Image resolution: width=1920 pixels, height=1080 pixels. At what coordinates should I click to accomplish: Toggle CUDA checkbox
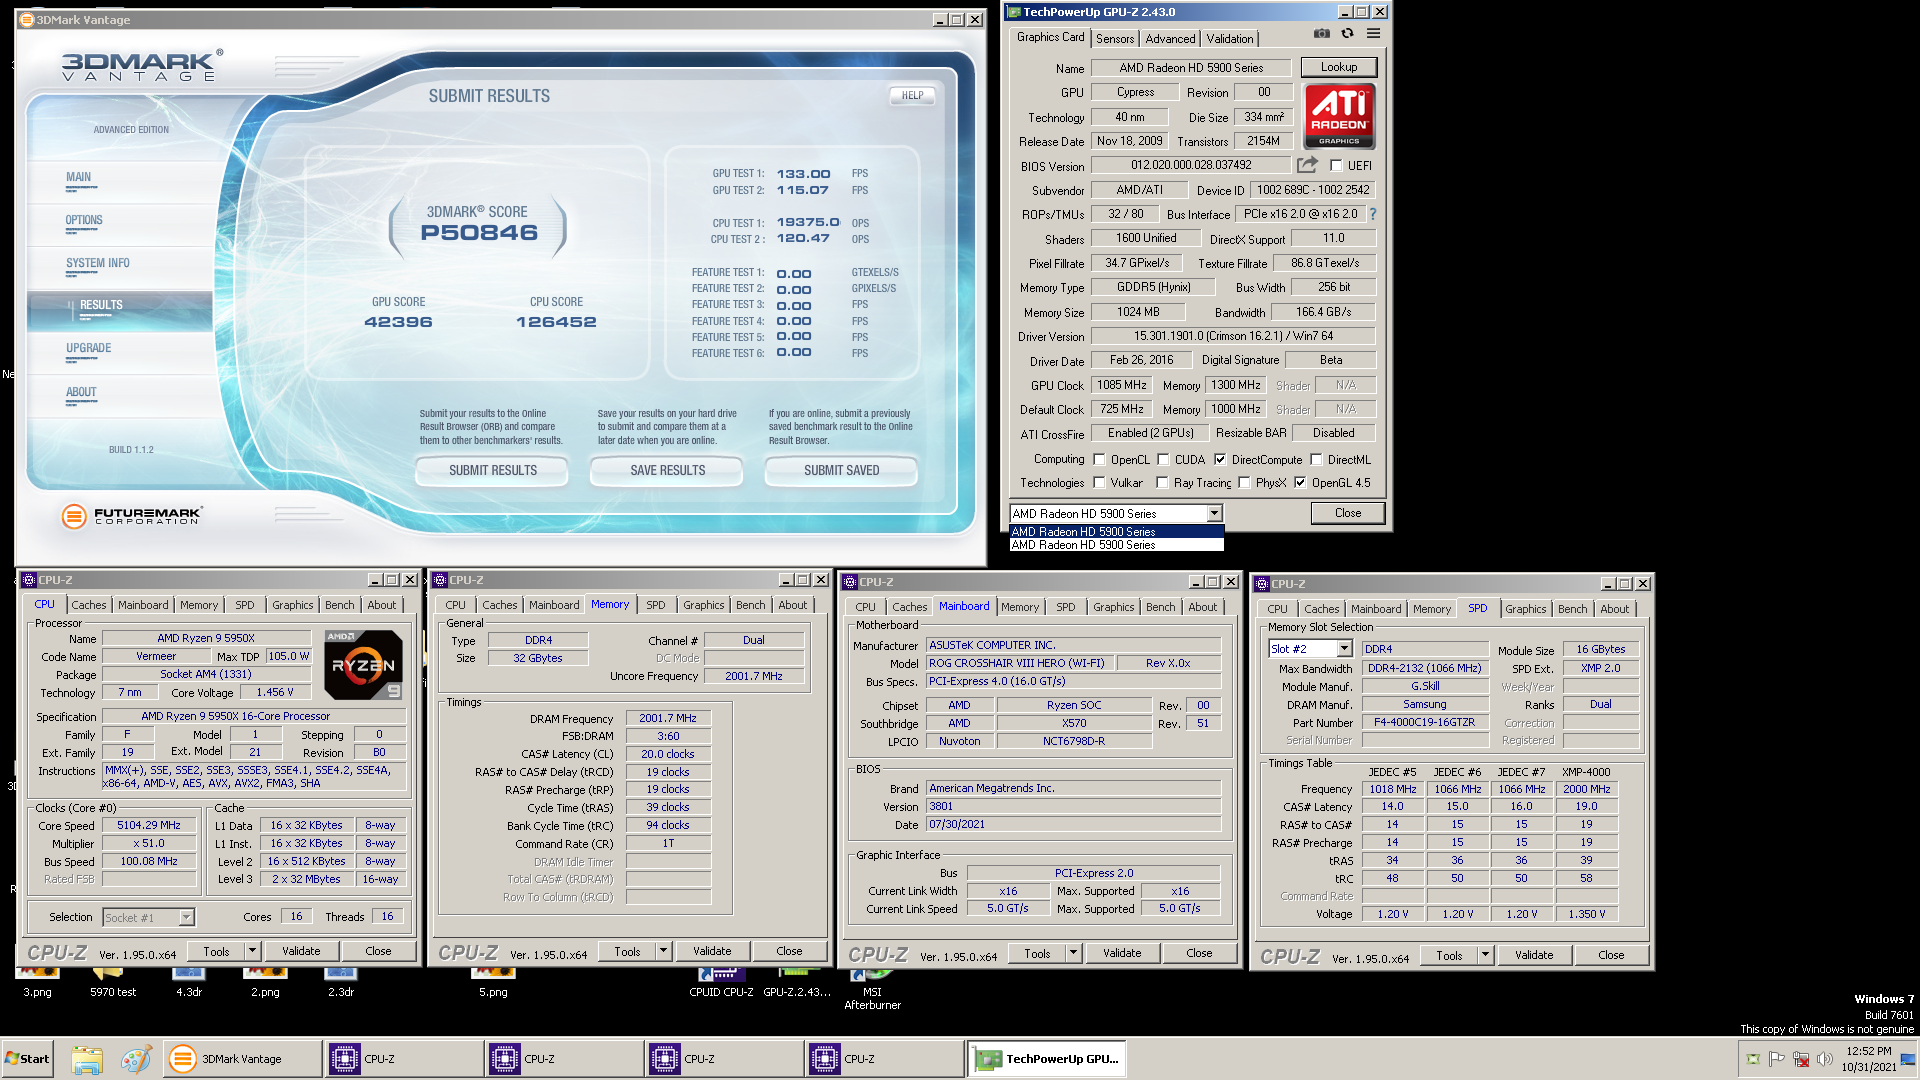(x=1163, y=460)
